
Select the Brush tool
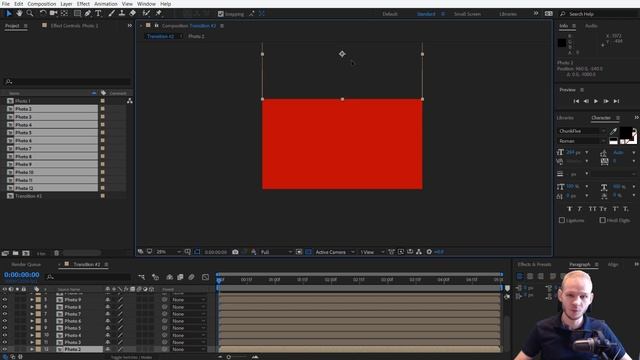click(111, 13)
